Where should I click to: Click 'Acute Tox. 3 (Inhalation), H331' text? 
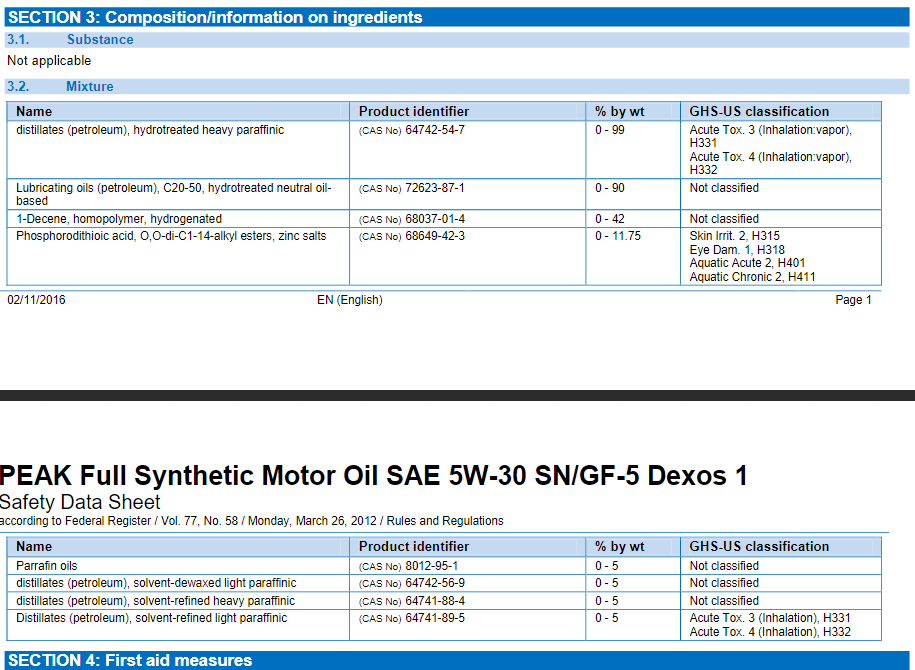(770, 618)
